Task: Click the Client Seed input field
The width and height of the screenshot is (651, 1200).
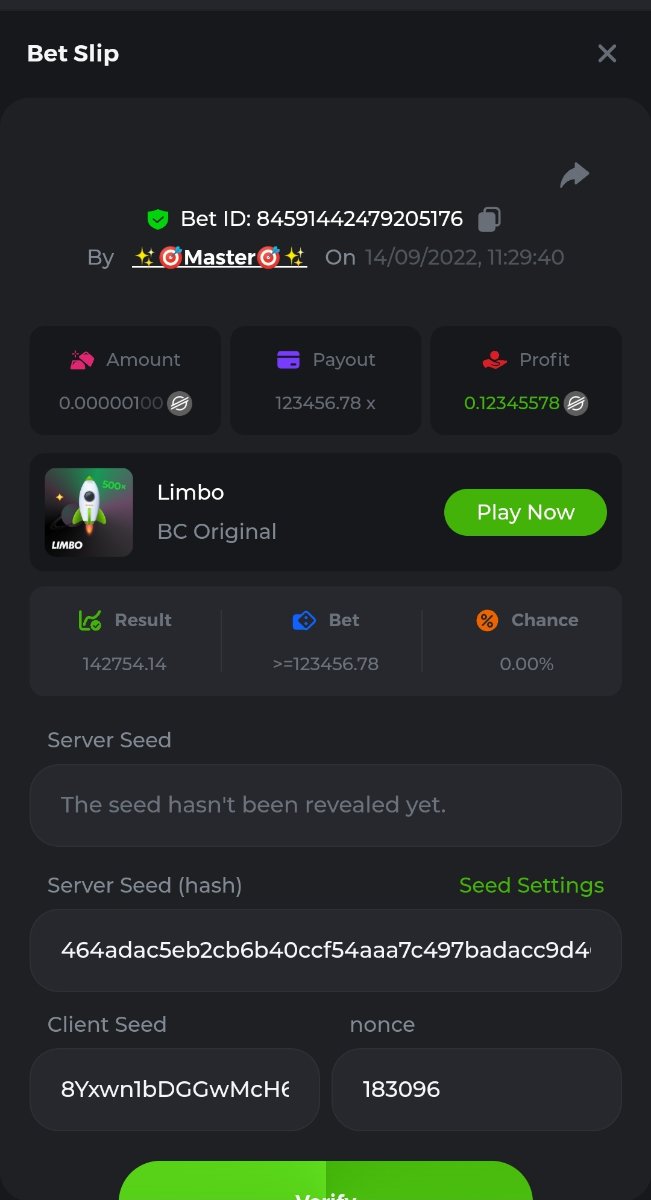Action: pos(175,1089)
